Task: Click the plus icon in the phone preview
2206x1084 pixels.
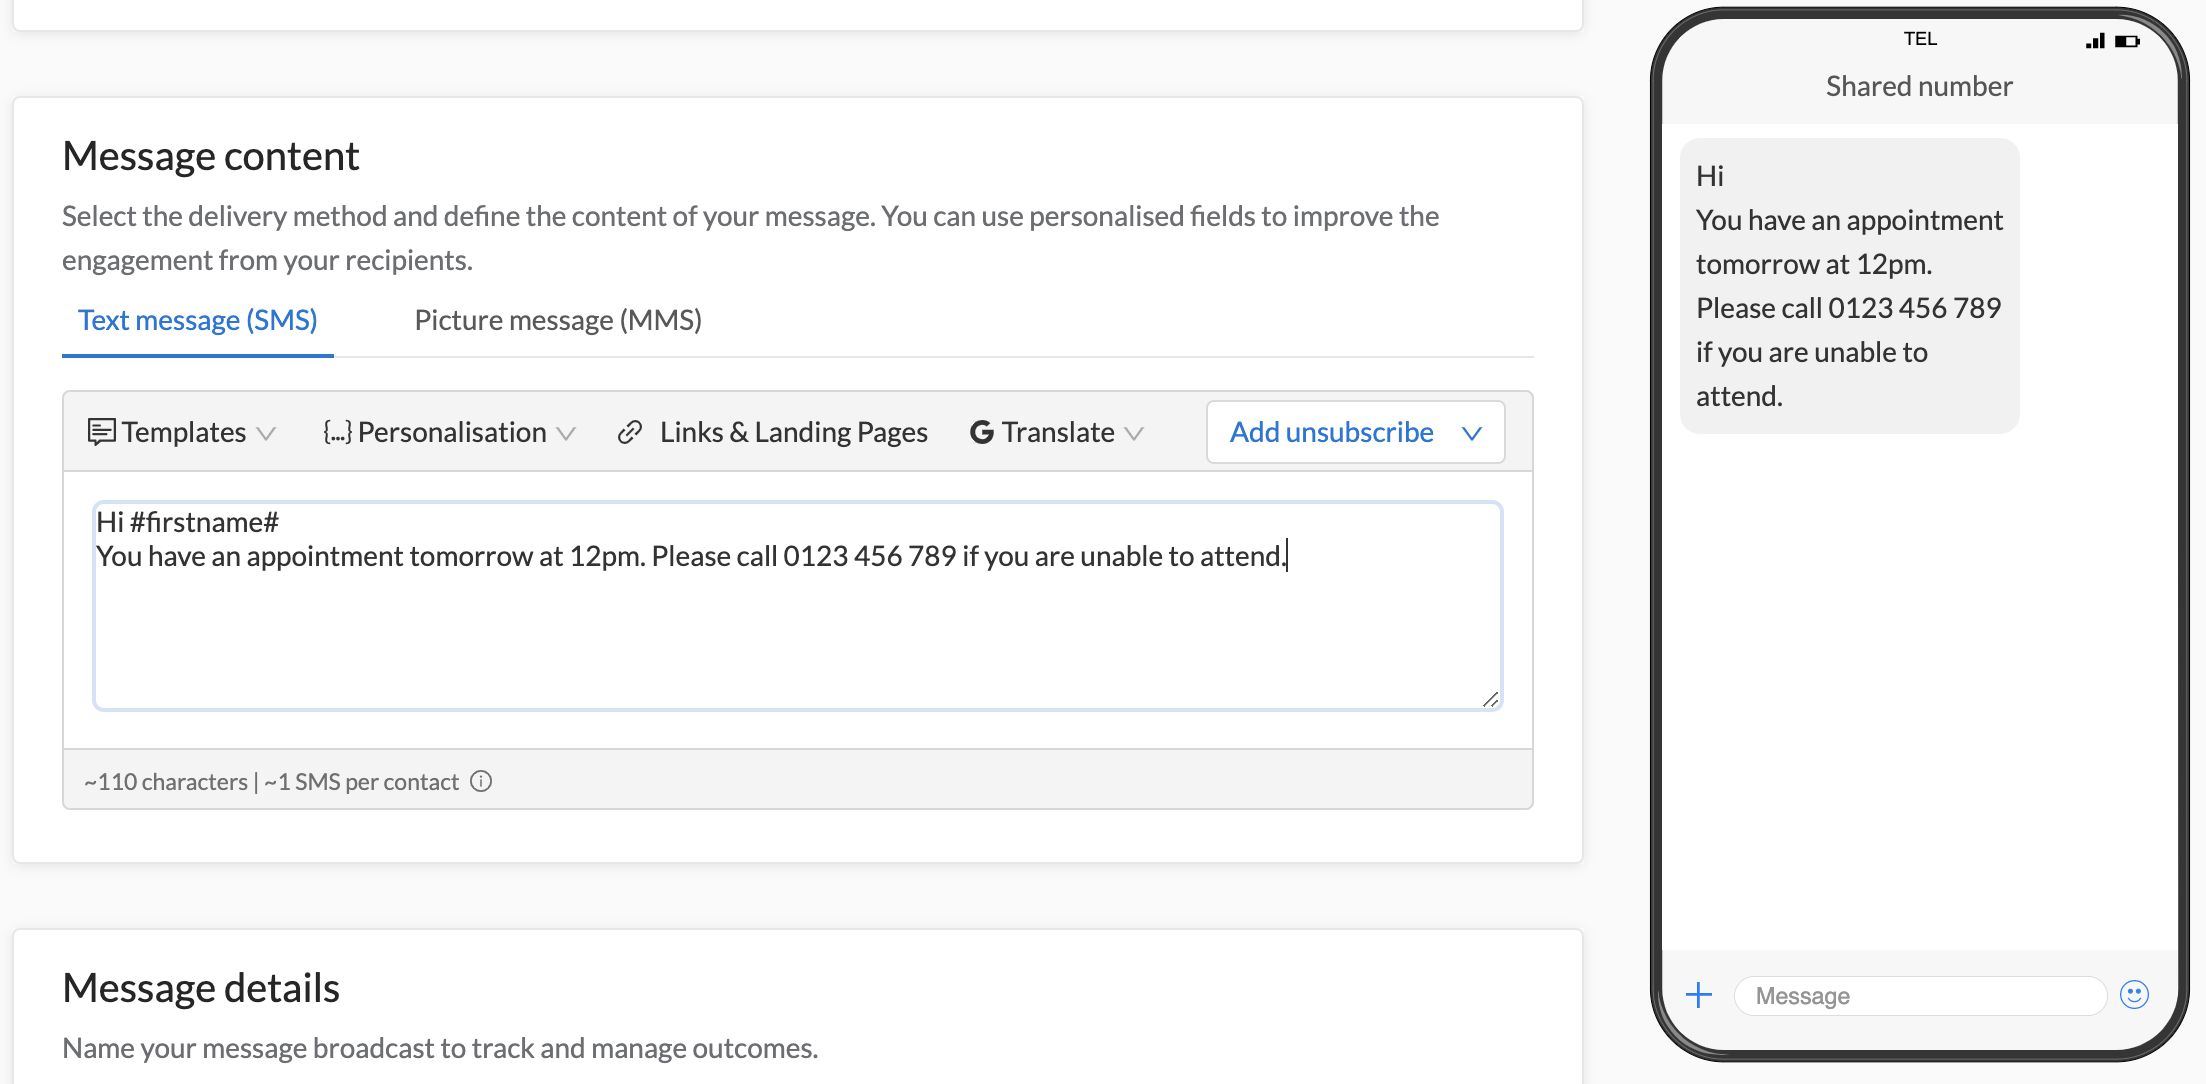Action: 1698,995
